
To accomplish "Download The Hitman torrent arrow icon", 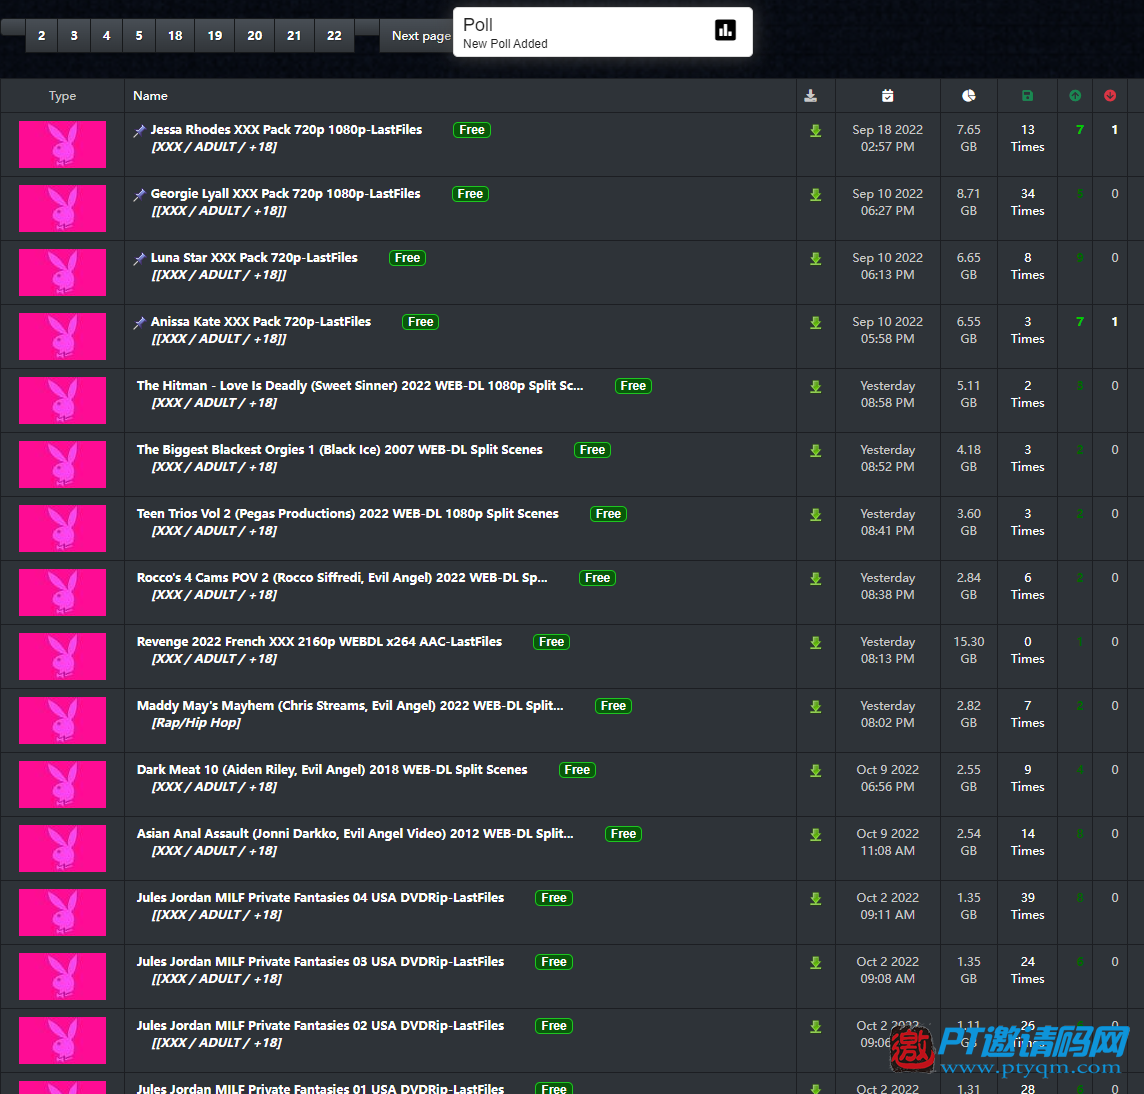I will point(816,387).
